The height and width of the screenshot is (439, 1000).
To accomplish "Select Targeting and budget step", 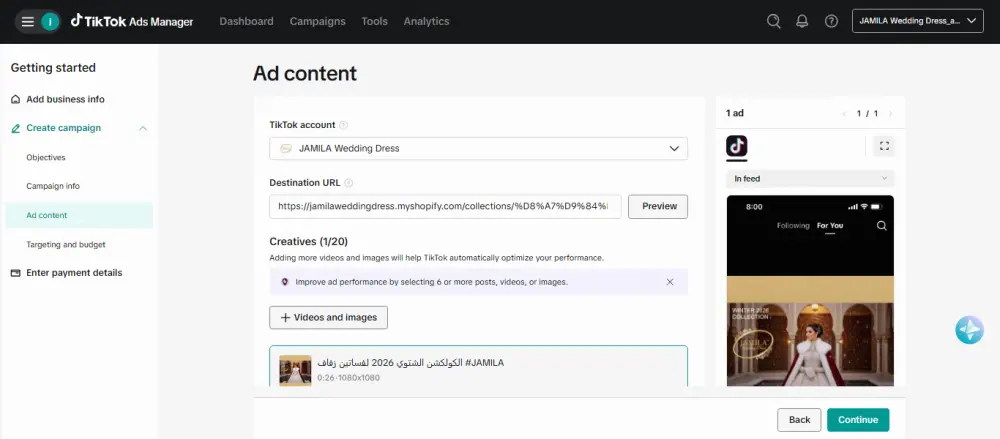I will [66, 244].
